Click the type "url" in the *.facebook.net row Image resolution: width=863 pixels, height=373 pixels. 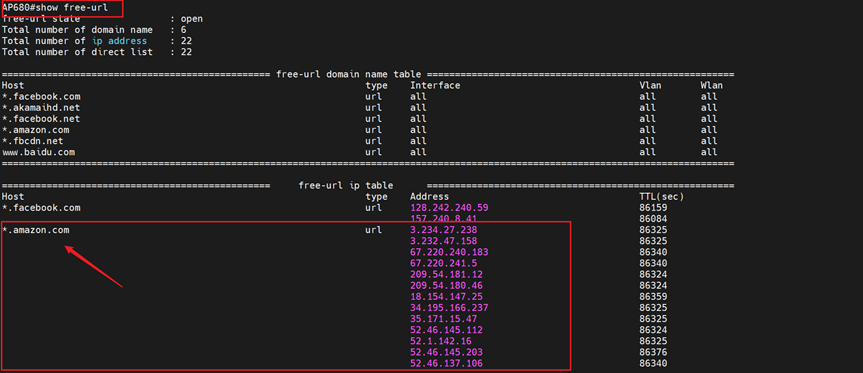(373, 118)
